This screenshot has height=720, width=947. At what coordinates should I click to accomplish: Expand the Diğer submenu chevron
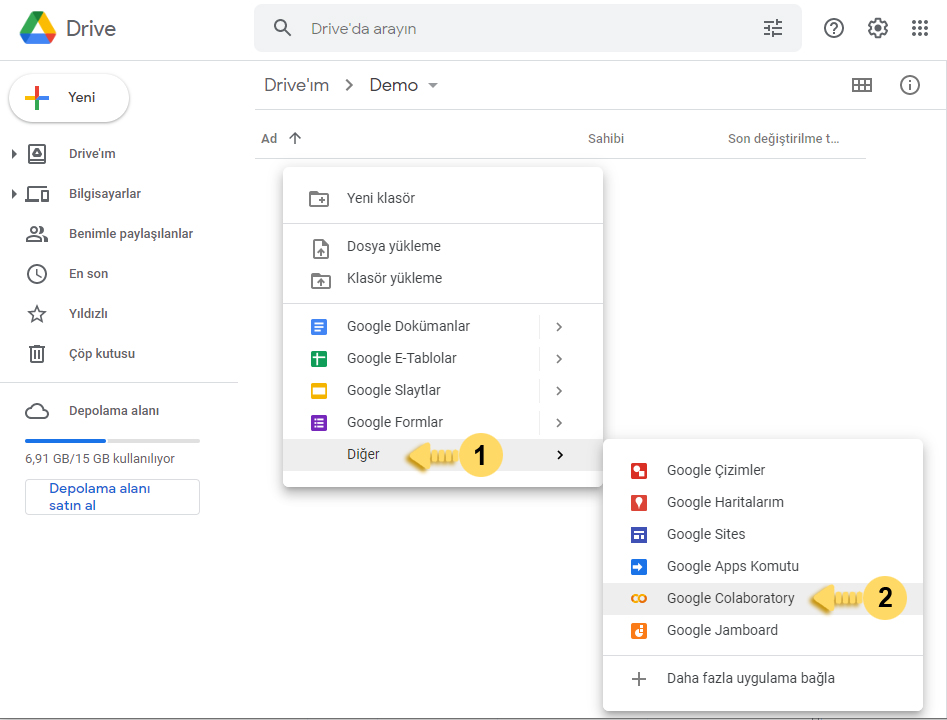(x=560, y=455)
